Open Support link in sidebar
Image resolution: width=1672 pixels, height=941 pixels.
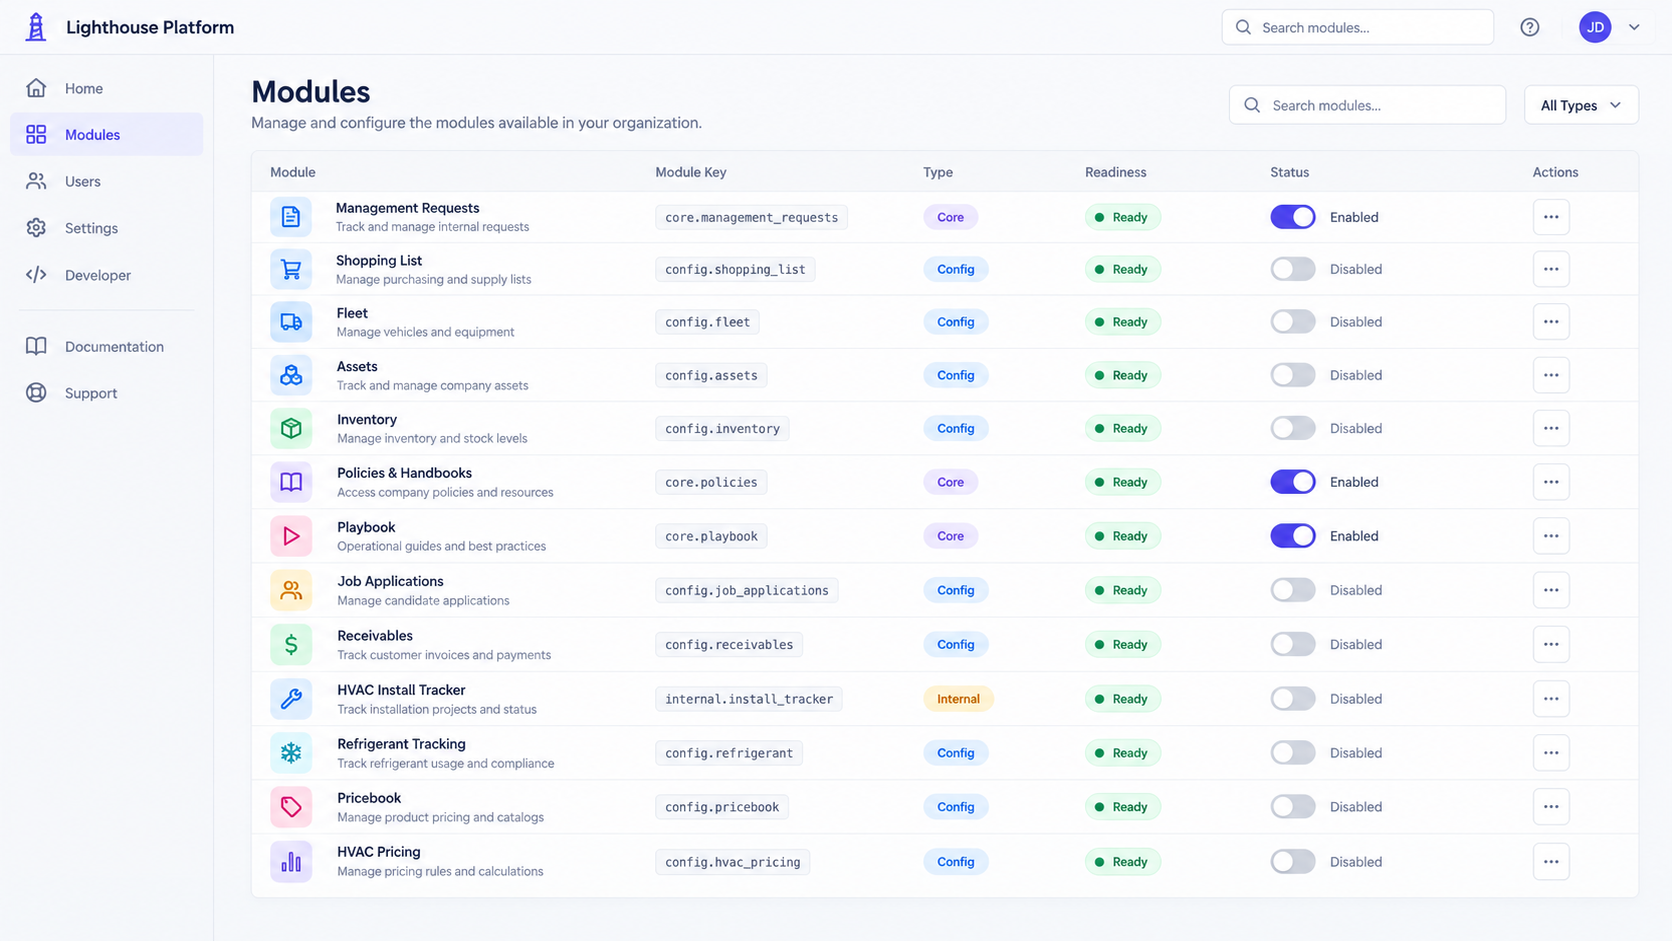point(106,393)
